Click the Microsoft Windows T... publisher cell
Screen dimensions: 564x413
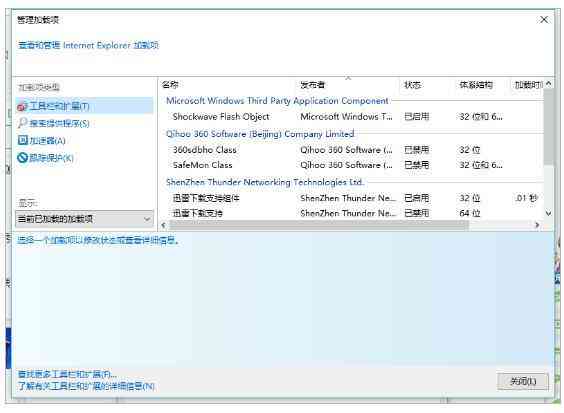pyautogui.click(x=346, y=117)
